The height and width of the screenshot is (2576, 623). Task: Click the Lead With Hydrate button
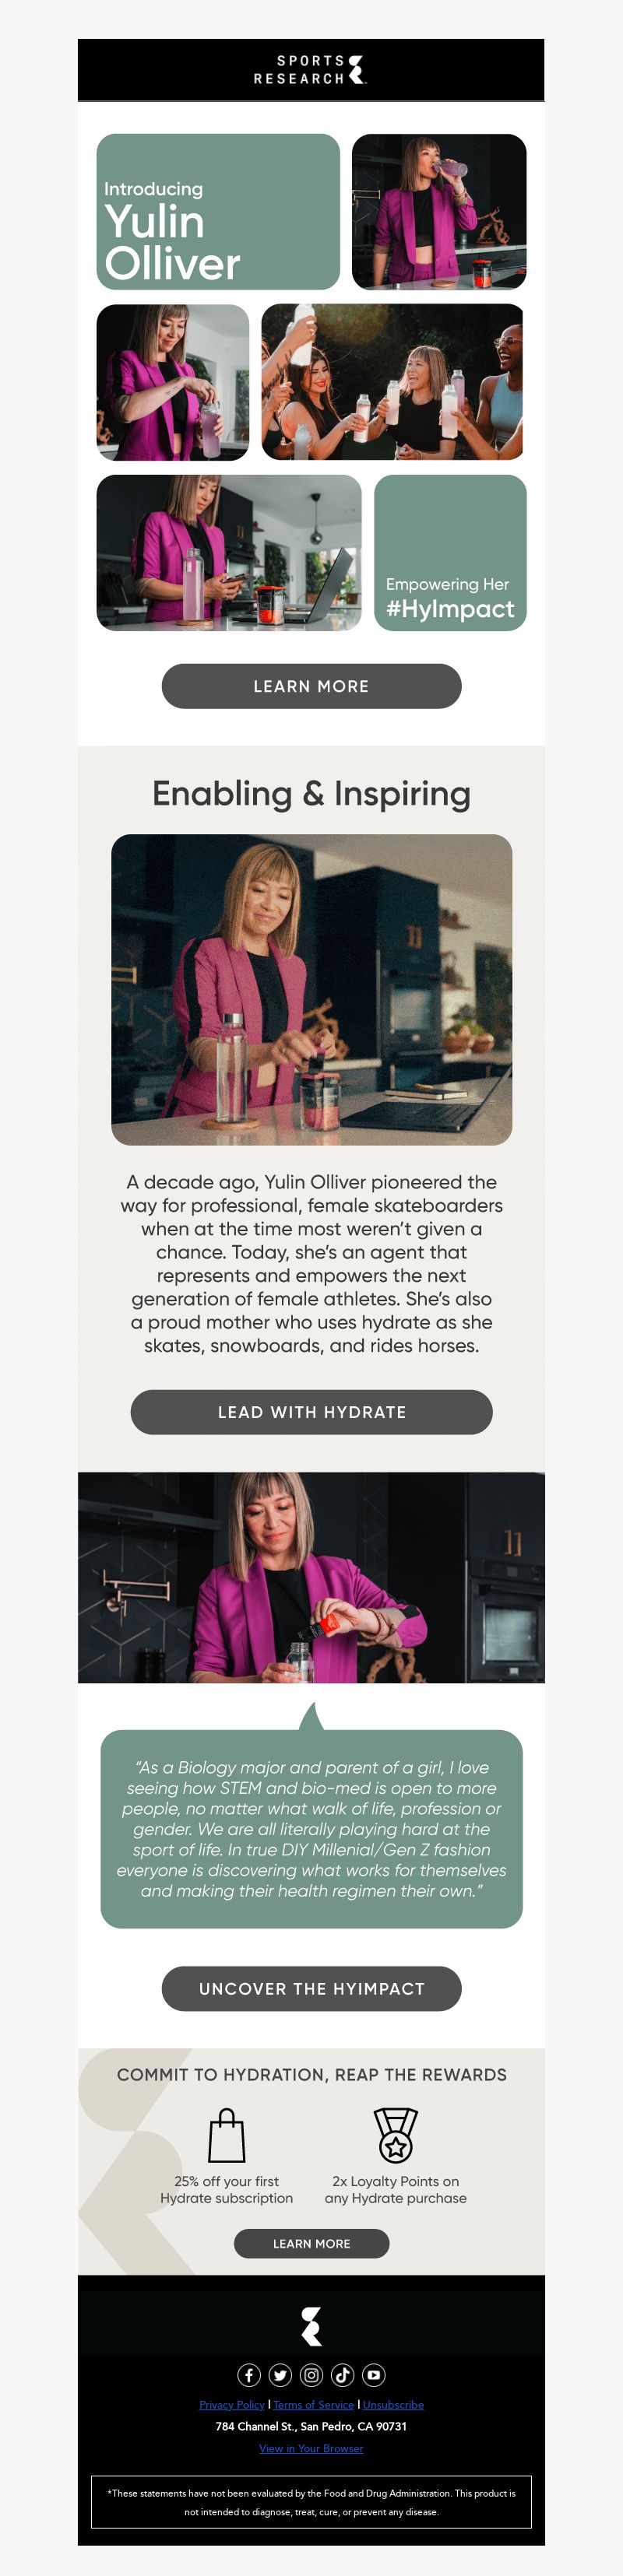311,1412
